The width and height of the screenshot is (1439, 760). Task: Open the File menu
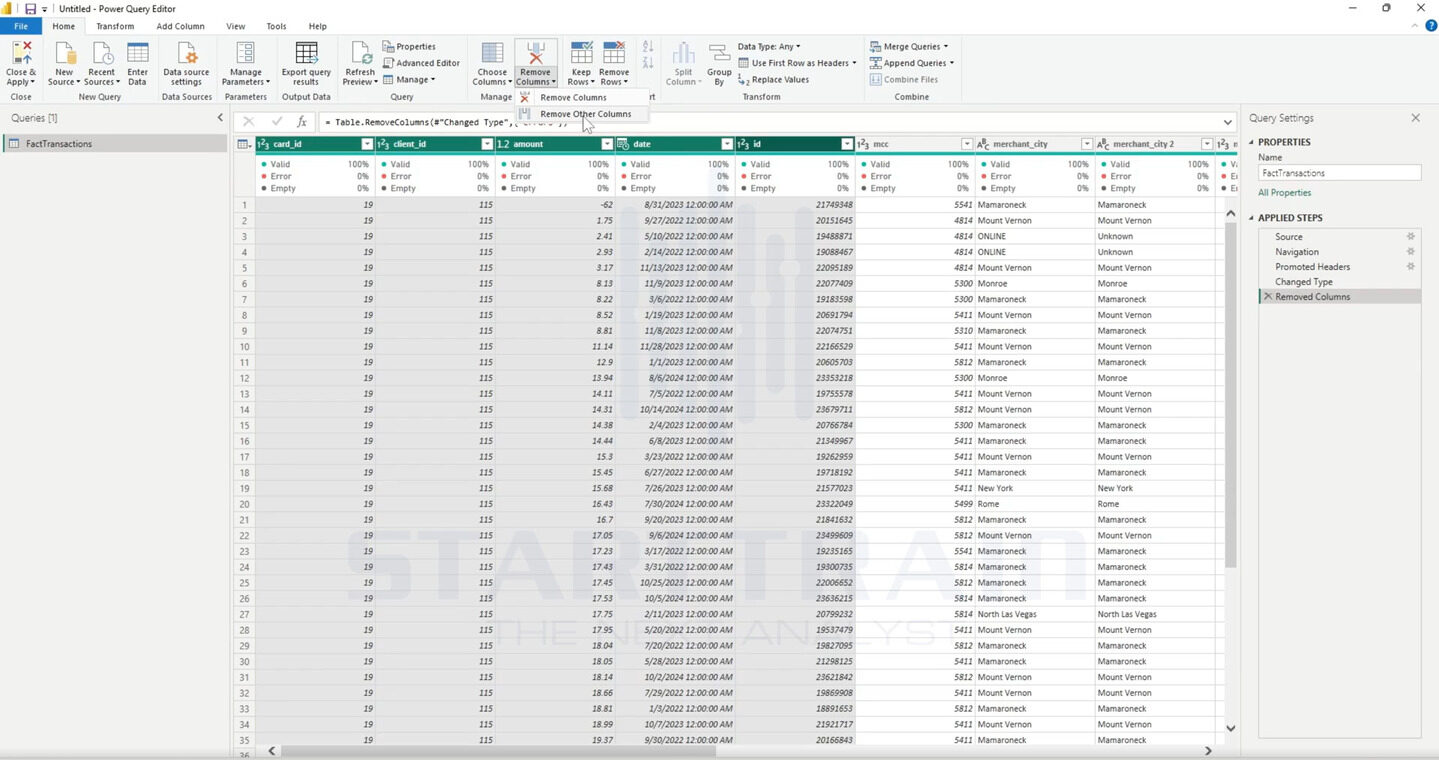pos(21,27)
